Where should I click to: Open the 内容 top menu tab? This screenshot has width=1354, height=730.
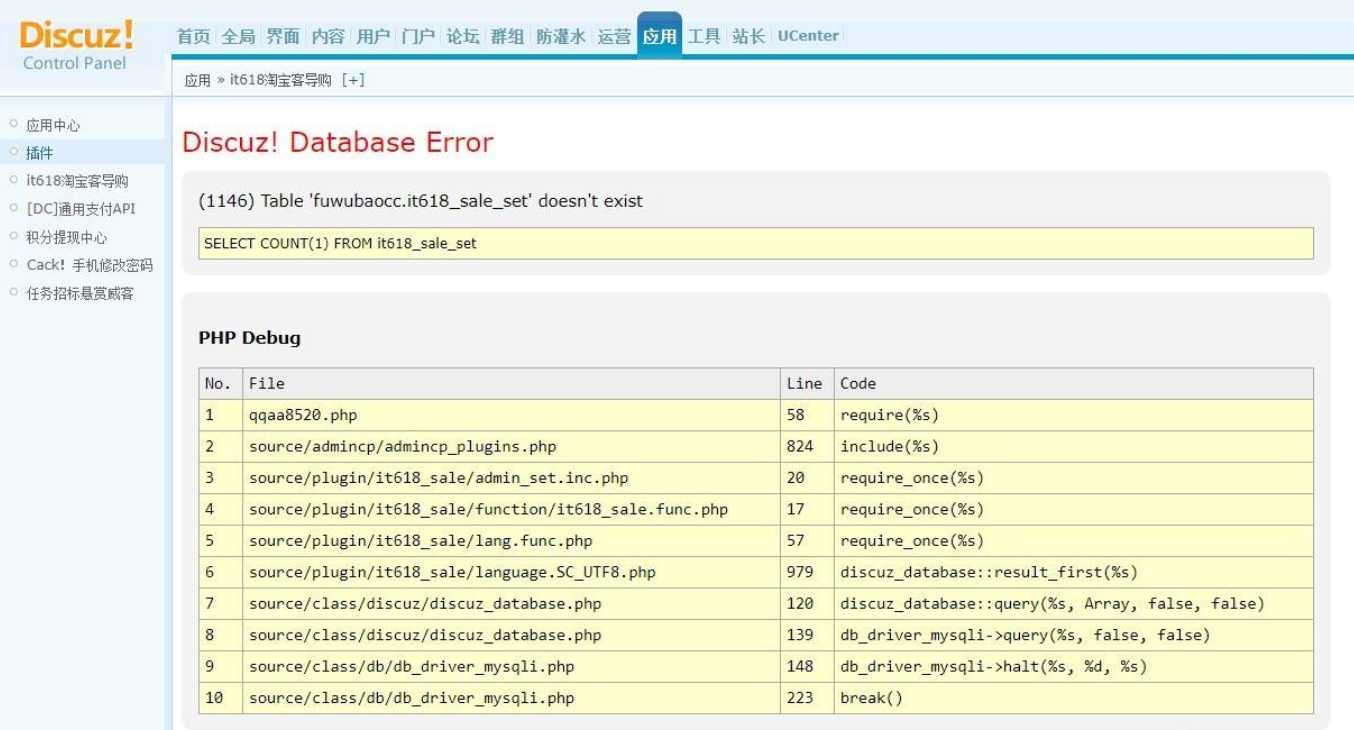[x=328, y=36]
